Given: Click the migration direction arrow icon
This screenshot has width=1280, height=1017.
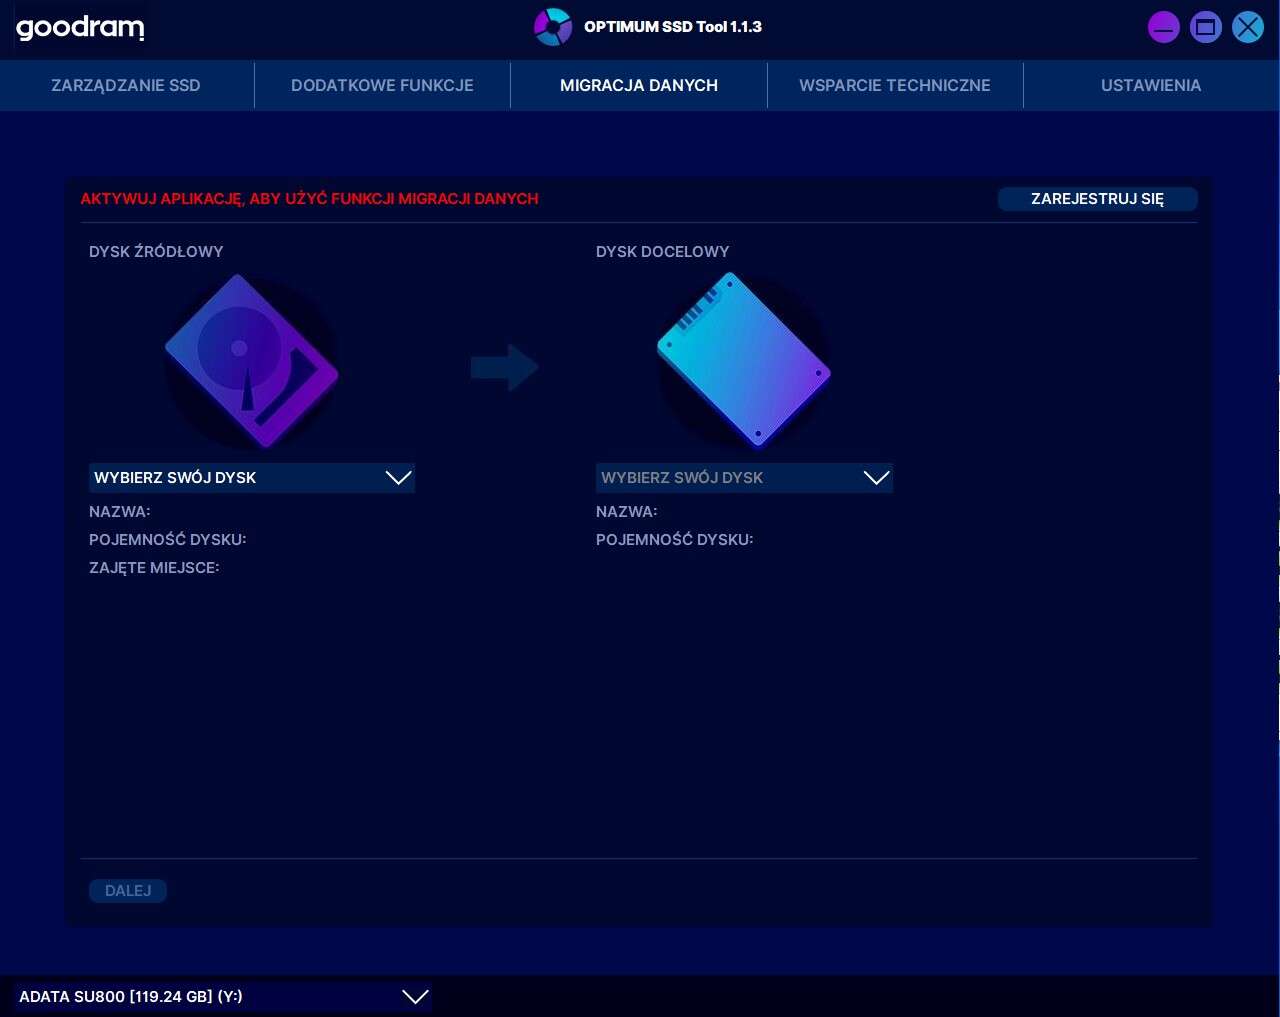Looking at the screenshot, I should 504,368.
